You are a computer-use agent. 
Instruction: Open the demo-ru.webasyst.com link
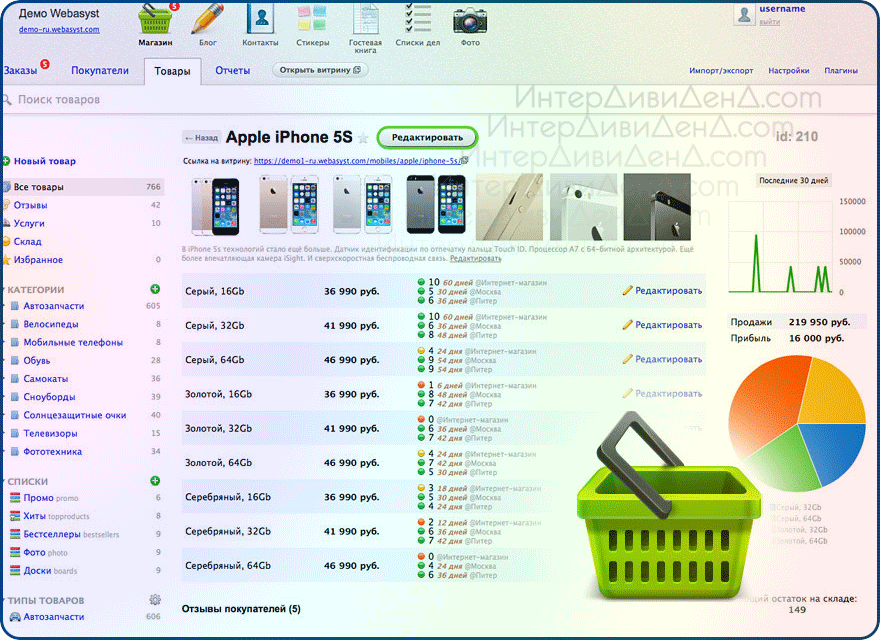tap(59, 30)
